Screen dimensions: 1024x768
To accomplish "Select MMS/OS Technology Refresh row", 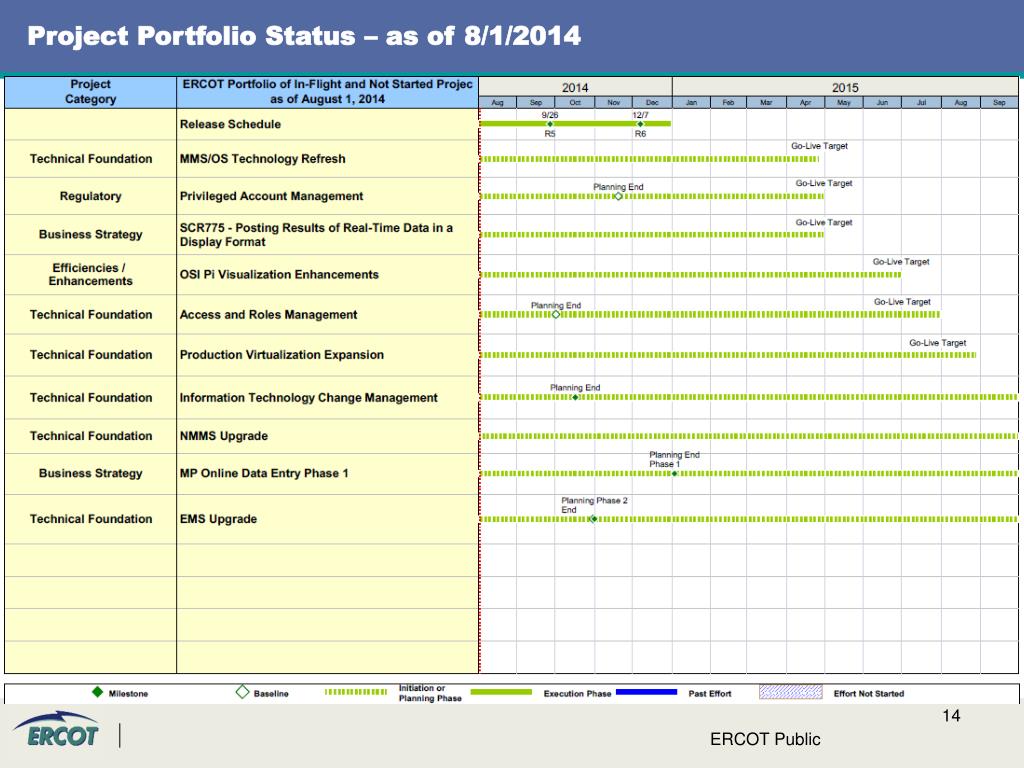I will 263,159.
